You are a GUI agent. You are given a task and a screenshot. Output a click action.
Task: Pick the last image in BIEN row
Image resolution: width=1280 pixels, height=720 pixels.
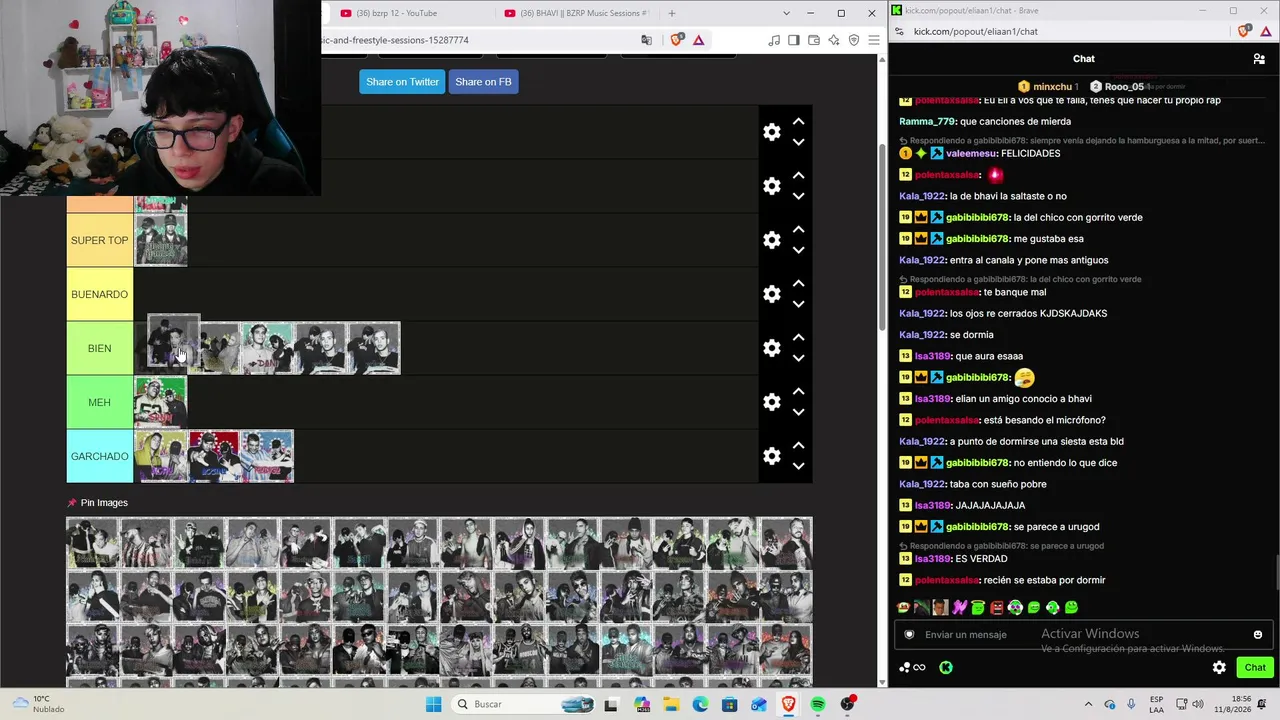pos(374,348)
